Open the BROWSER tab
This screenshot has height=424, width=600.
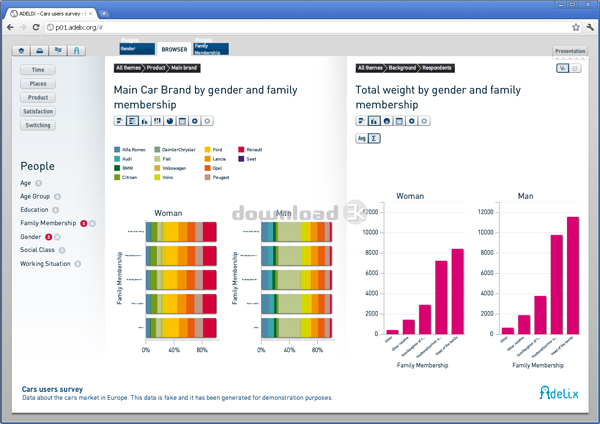point(174,48)
